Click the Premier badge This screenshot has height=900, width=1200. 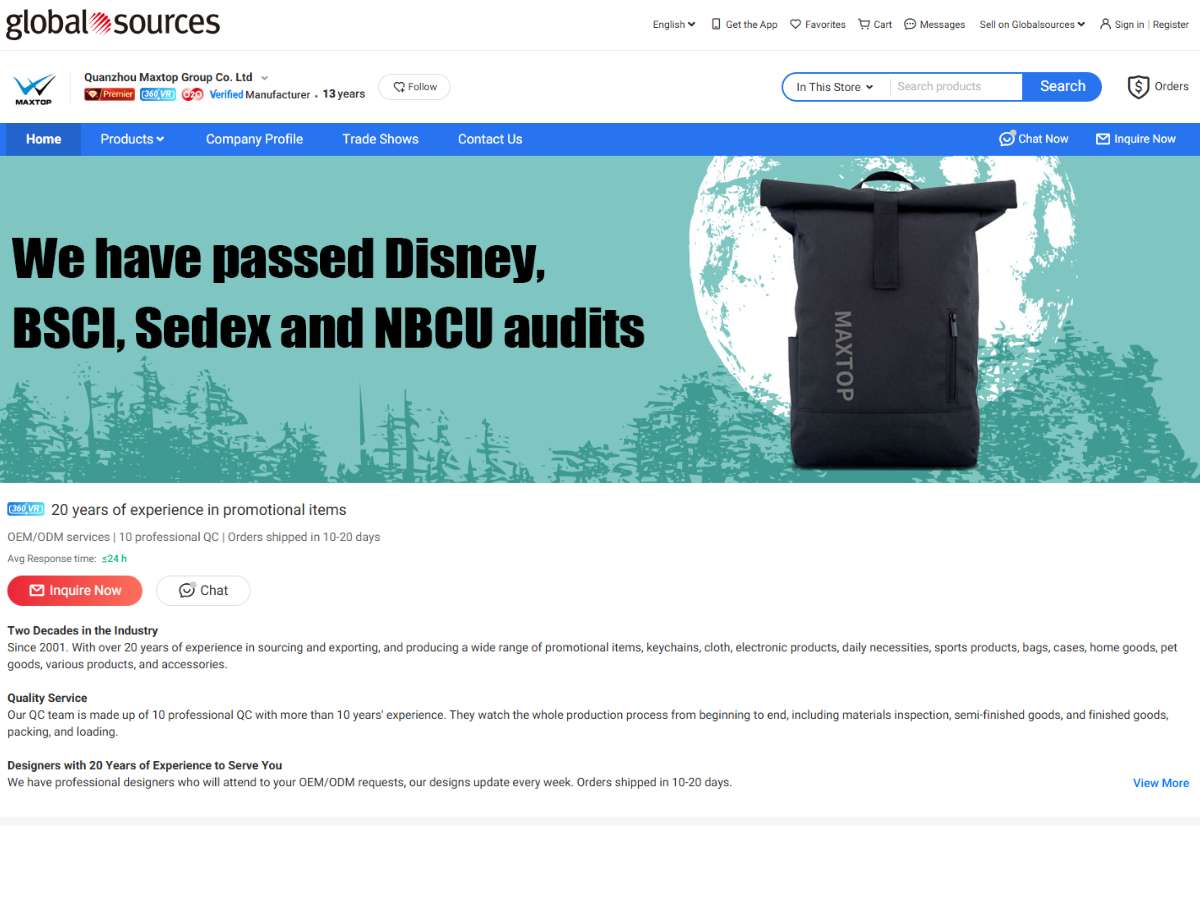110,94
